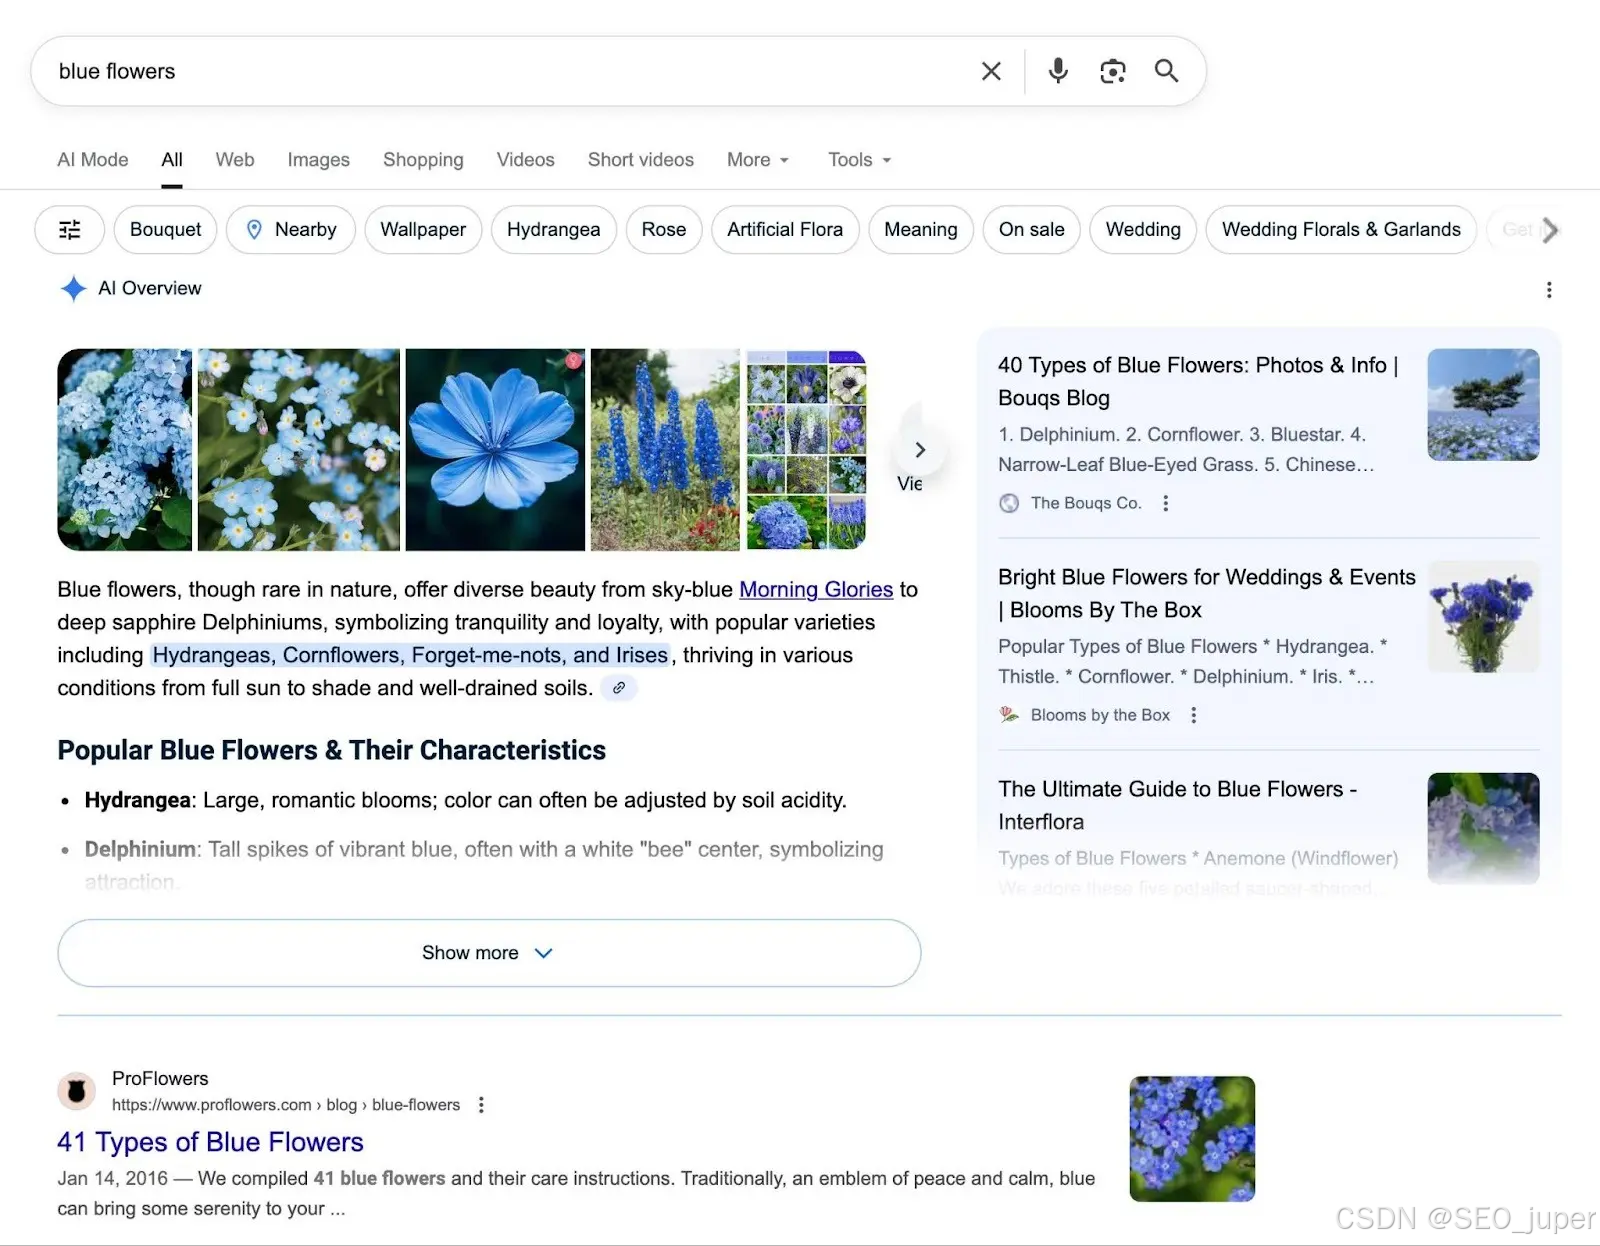Select the Meaning filter chip
1600x1246 pixels.
921,230
